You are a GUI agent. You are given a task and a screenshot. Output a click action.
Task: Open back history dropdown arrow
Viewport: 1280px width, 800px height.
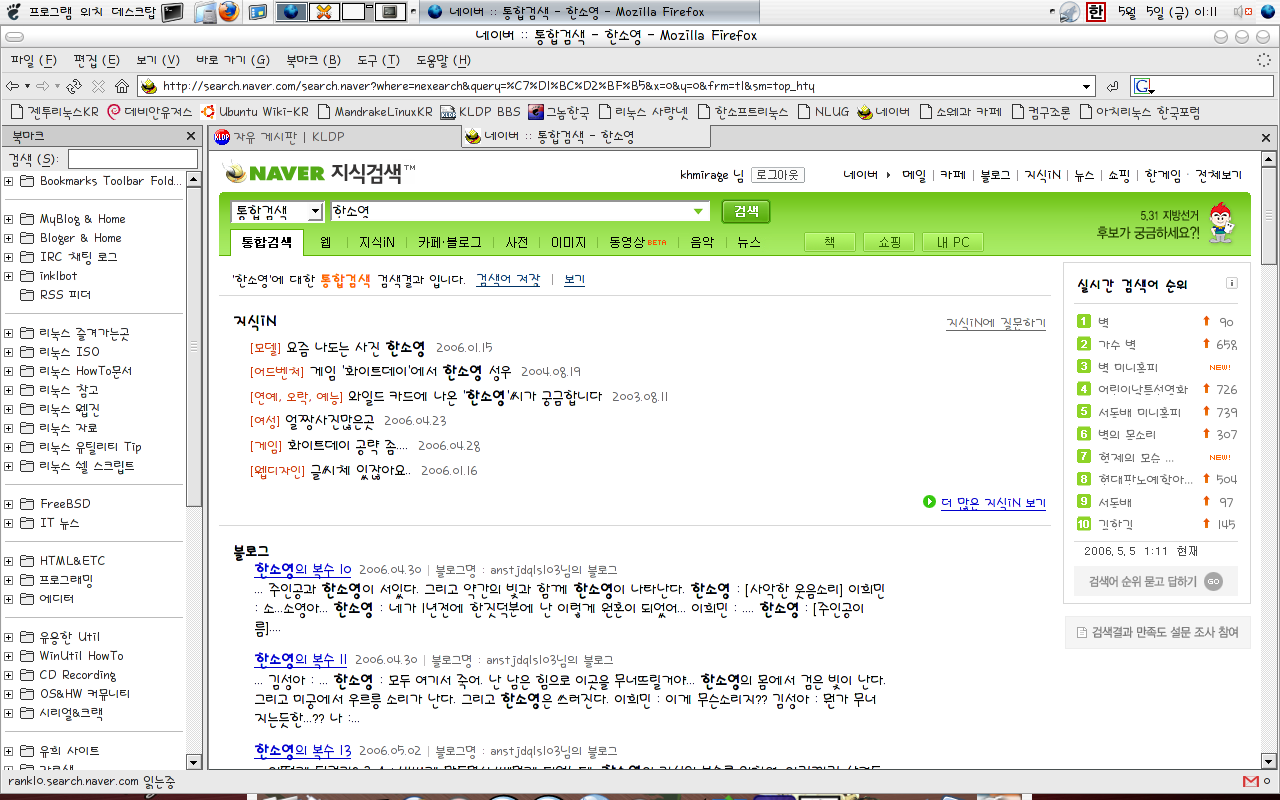pos(26,86)
